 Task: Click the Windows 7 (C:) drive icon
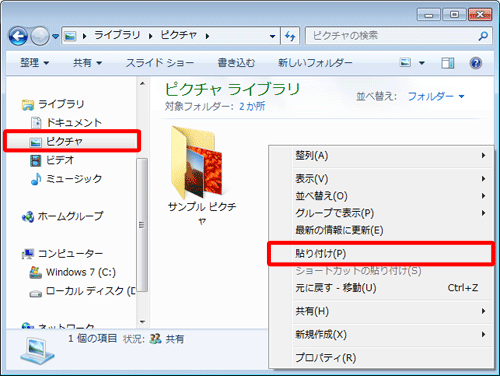[36, 272]
